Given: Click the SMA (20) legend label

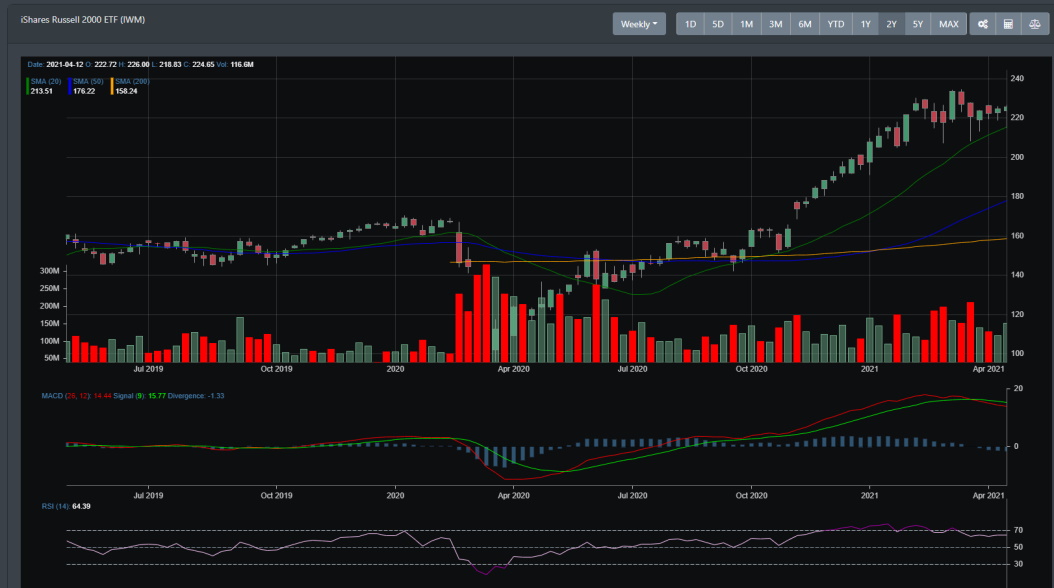Looking at the screenshot, I should coord(46,81).
